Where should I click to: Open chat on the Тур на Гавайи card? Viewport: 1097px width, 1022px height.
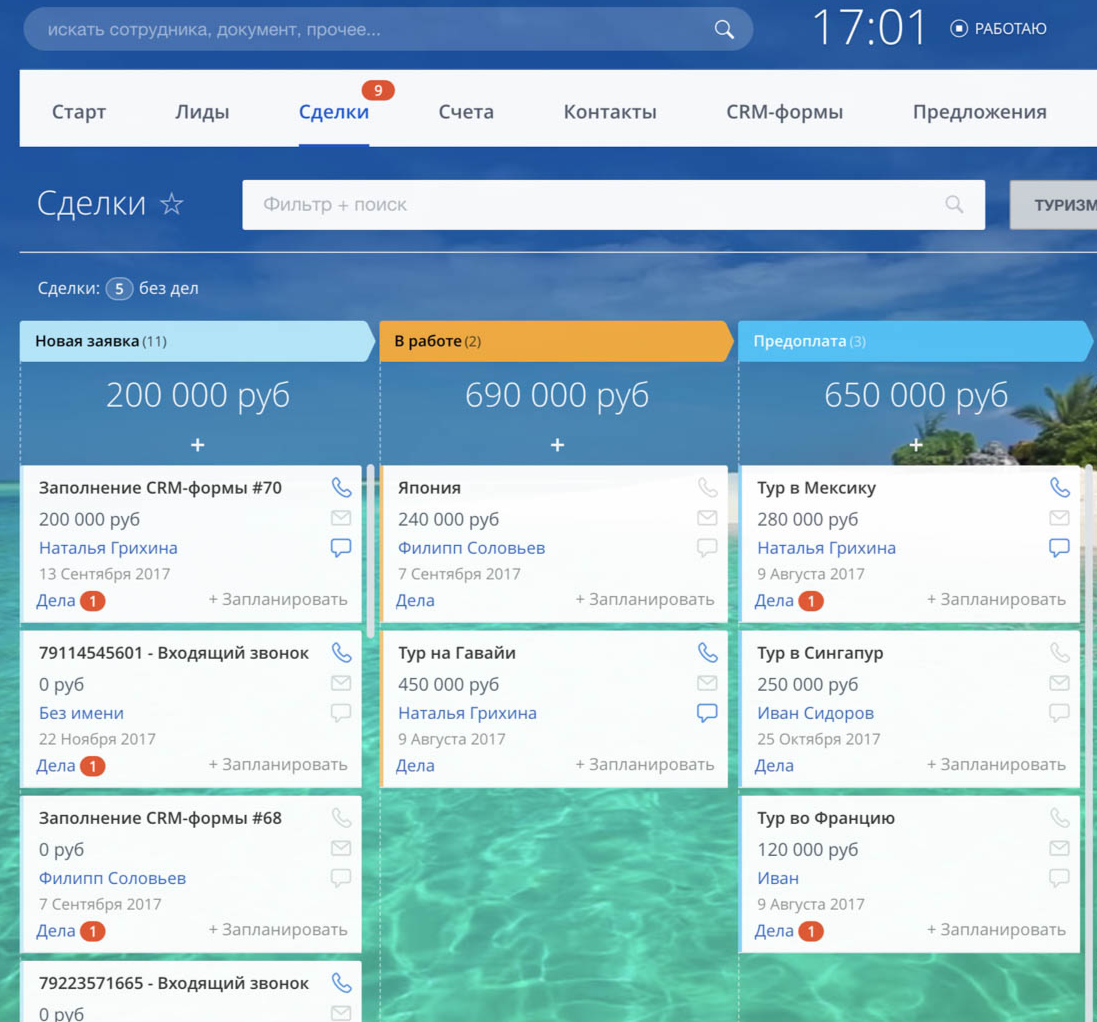click(x=707, y=713)
